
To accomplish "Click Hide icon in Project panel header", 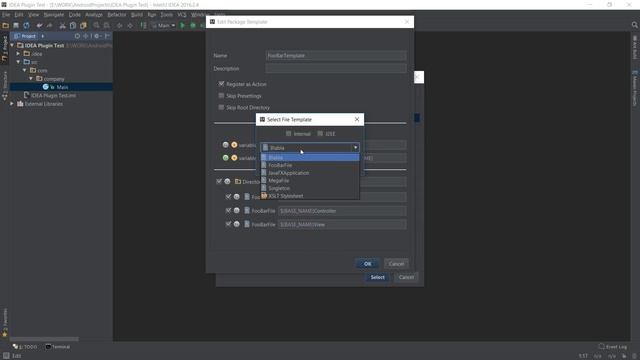I will tap(107, 36).
